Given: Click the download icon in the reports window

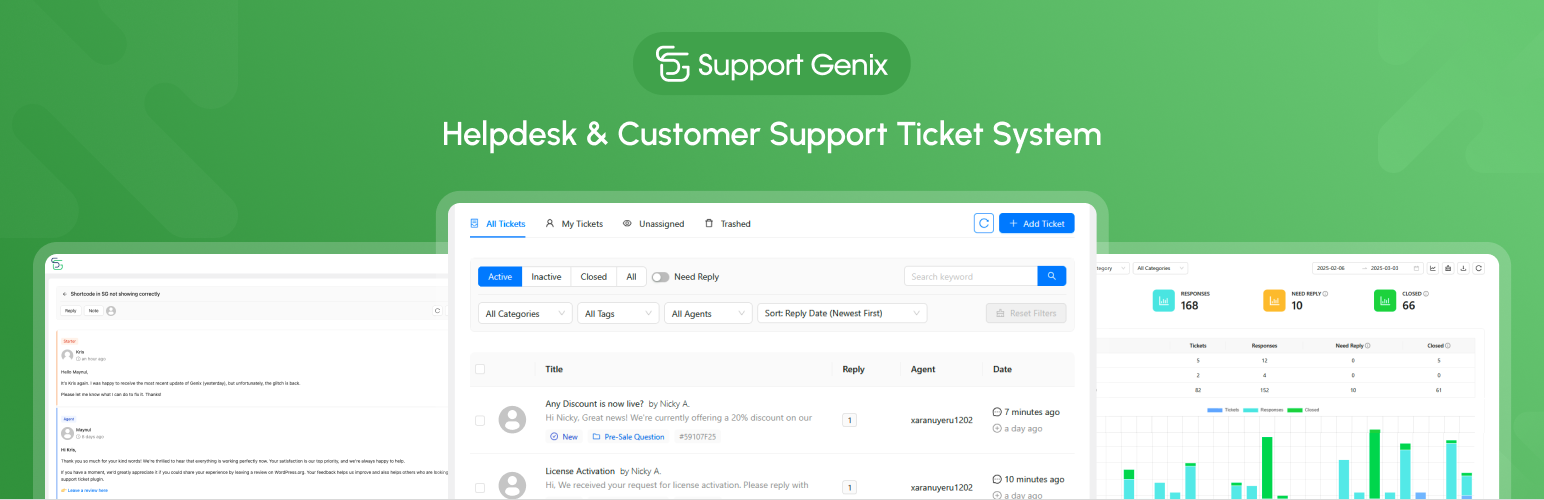Looking at the screenshot, I should tap(1463, 268).
